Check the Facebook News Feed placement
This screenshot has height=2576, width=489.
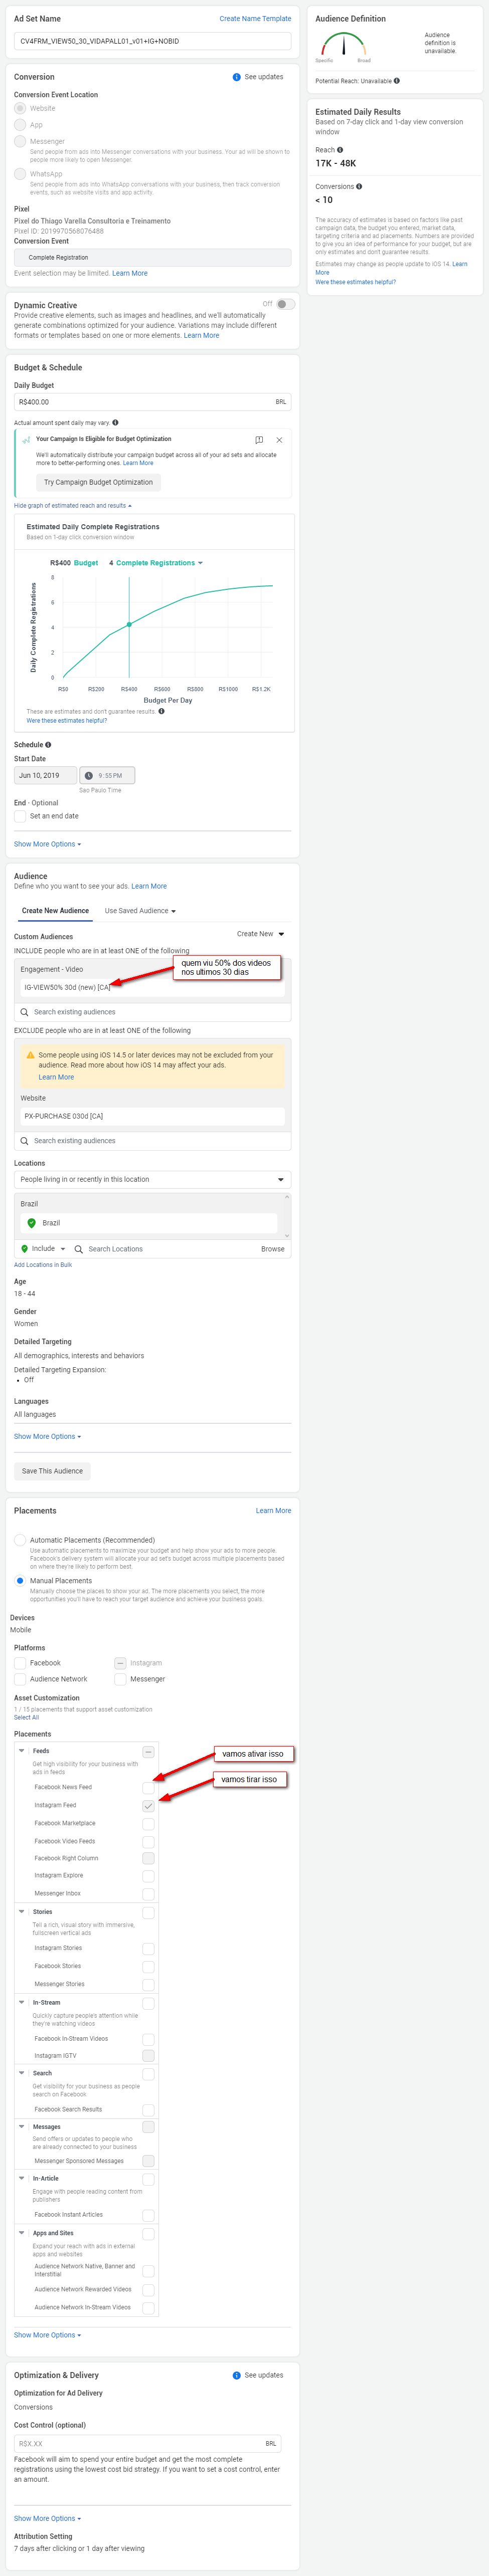pyautogui.click(x=148, y=1787)
